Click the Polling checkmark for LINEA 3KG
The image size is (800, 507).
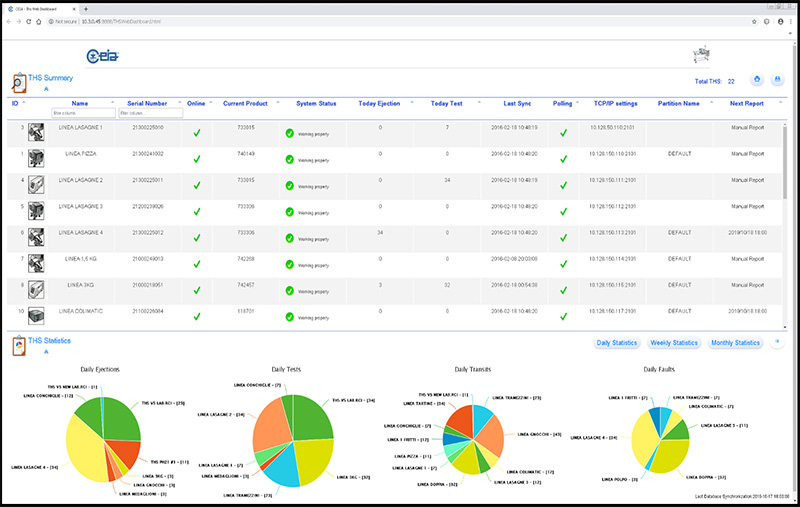coord(563,287)
